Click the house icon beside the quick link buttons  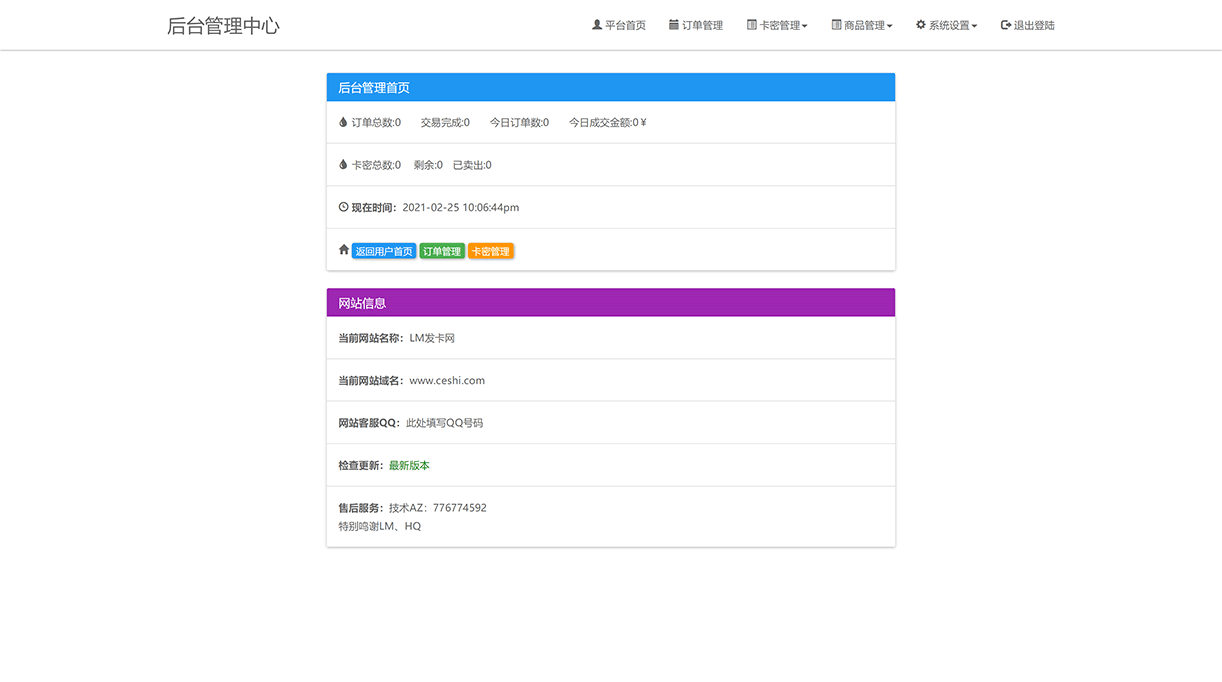(343, 249)
